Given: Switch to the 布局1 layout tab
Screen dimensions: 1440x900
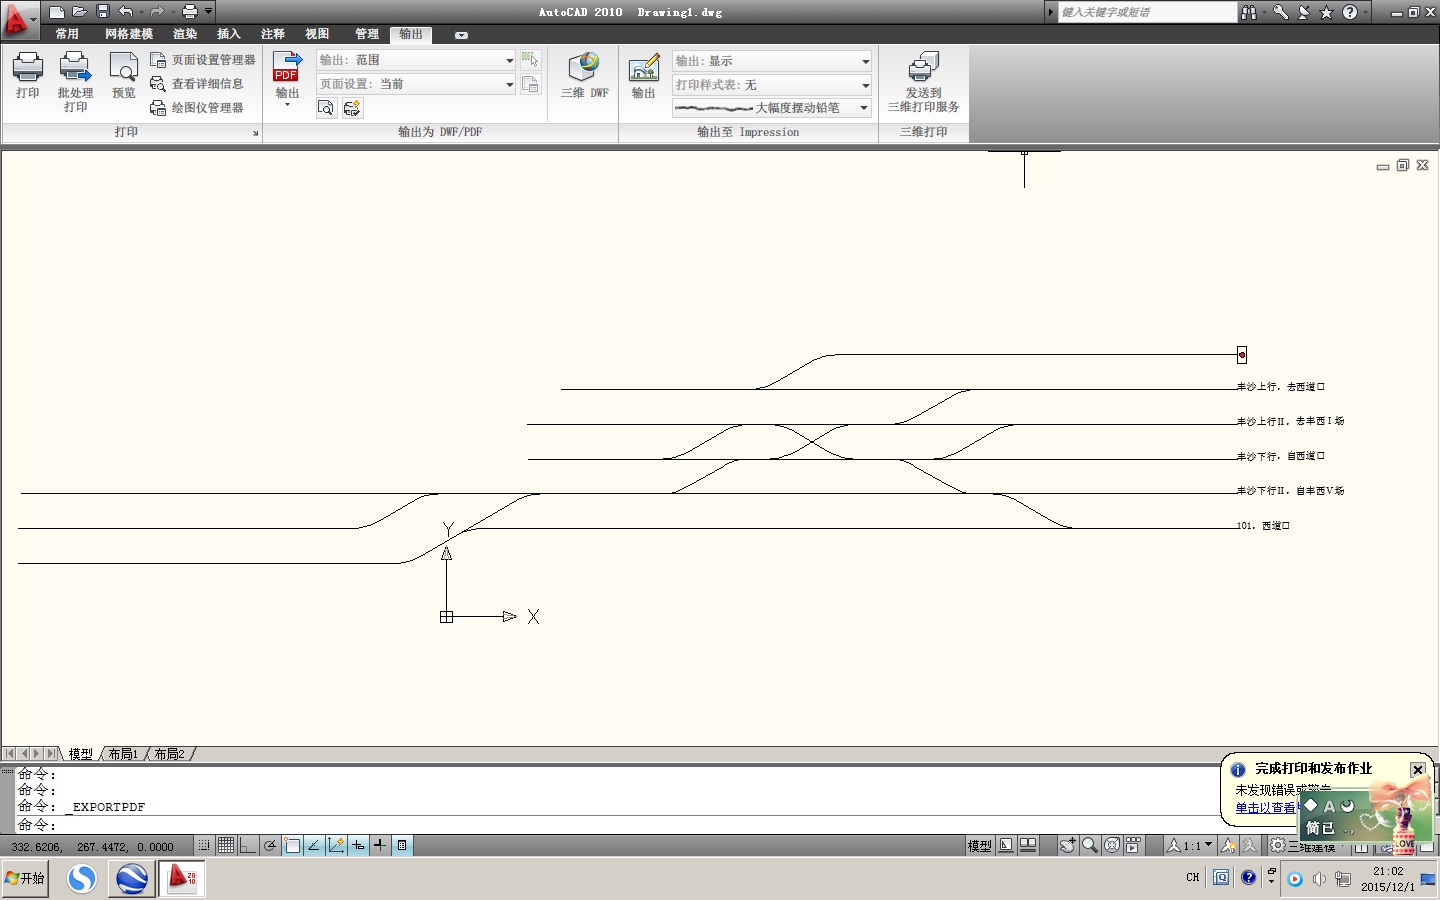Looking at the screenshot, I should (123, 754).
